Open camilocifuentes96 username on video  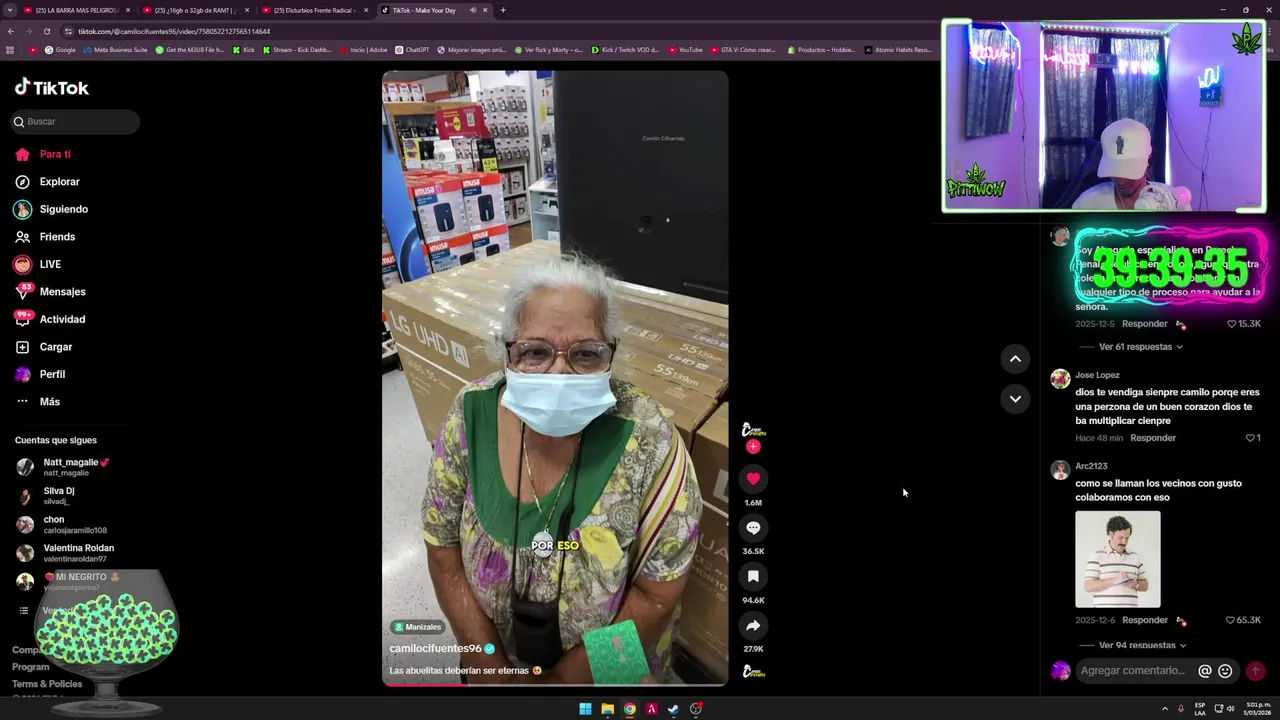[436, 649]
